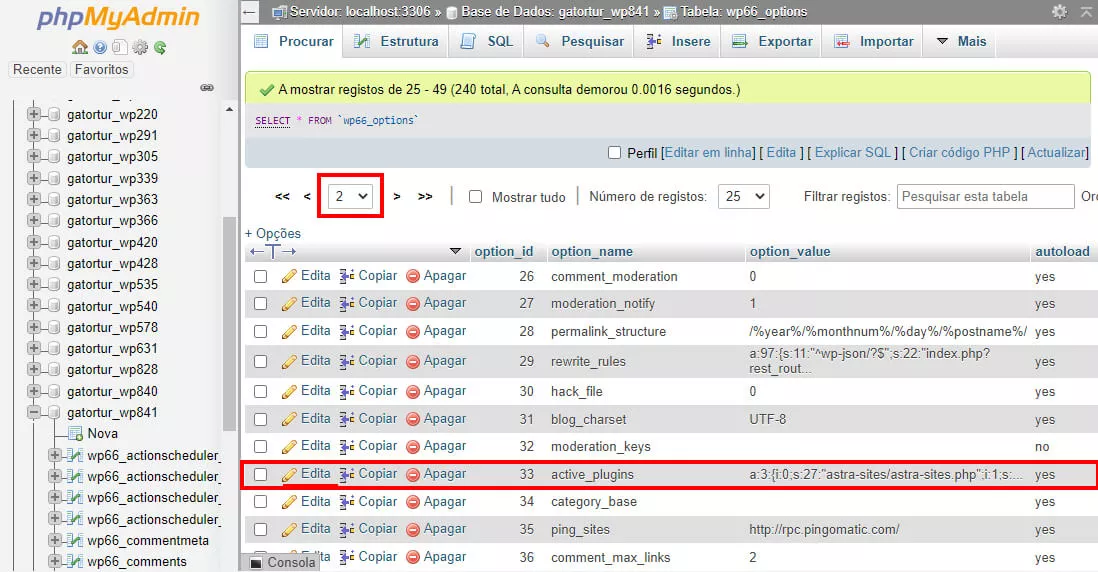Check the ping_sites row checkbox
1098x572 pixels.
tap(260, 530)
